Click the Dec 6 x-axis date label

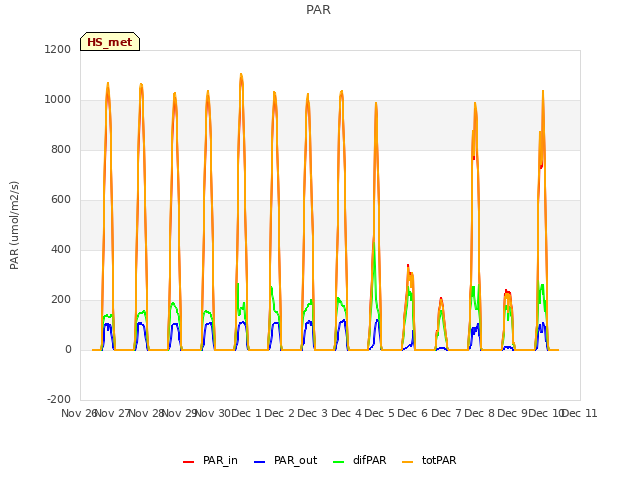coord(412,413)
